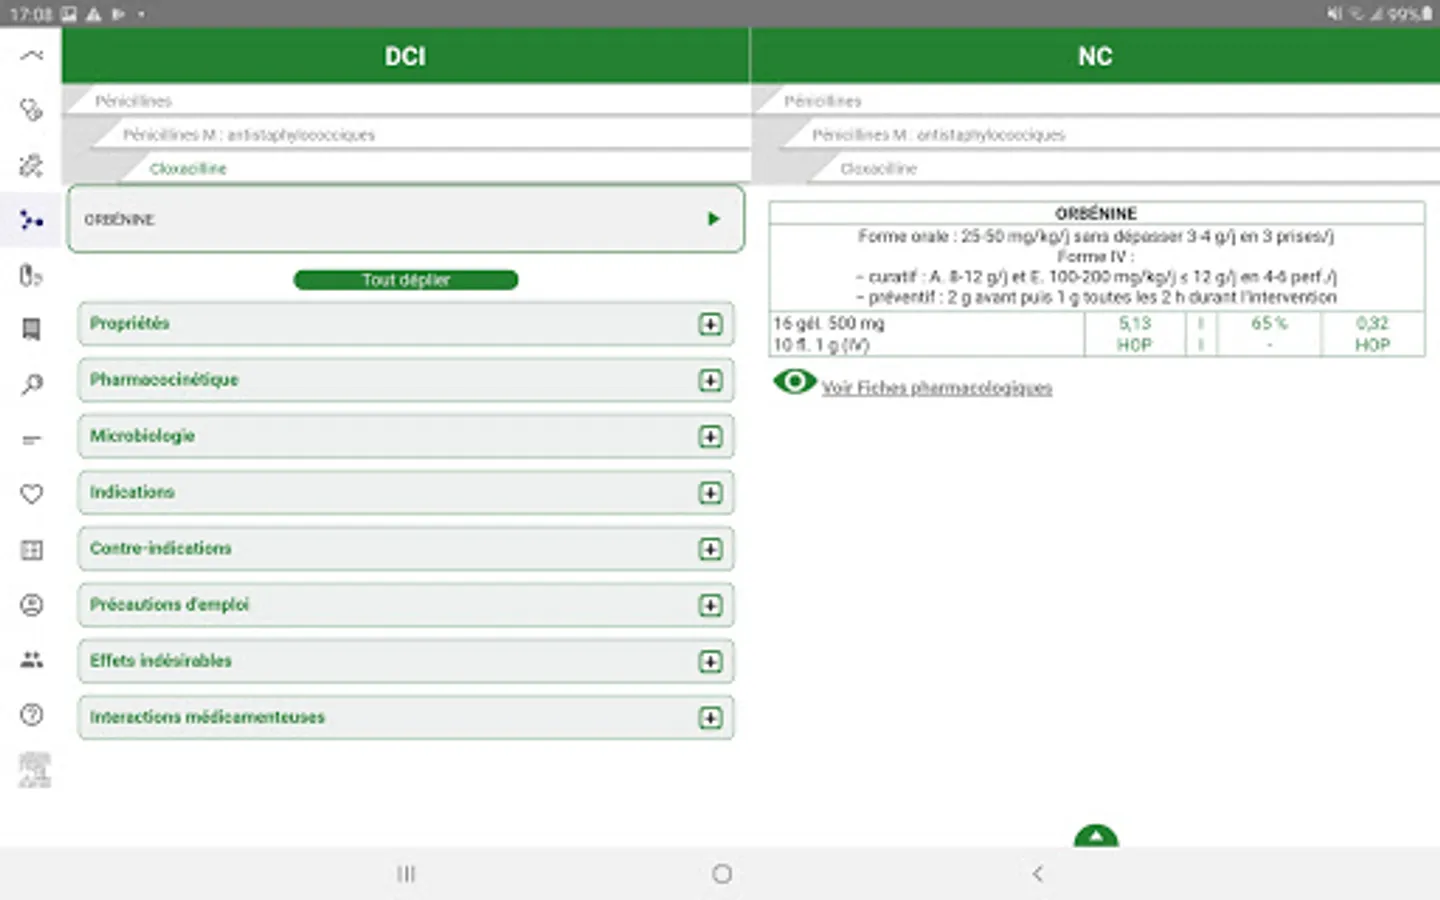Image resolution: width=1440 pixels, height=900 pixels.
Task: Open the stethoscope section in the sidebar
Action: coord(31,110)
